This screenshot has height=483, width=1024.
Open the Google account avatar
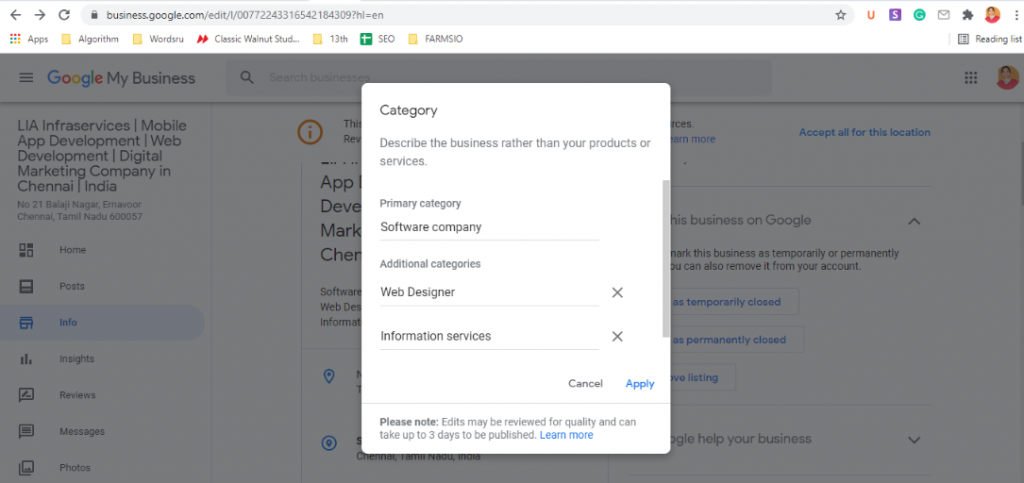[1008, 78]
